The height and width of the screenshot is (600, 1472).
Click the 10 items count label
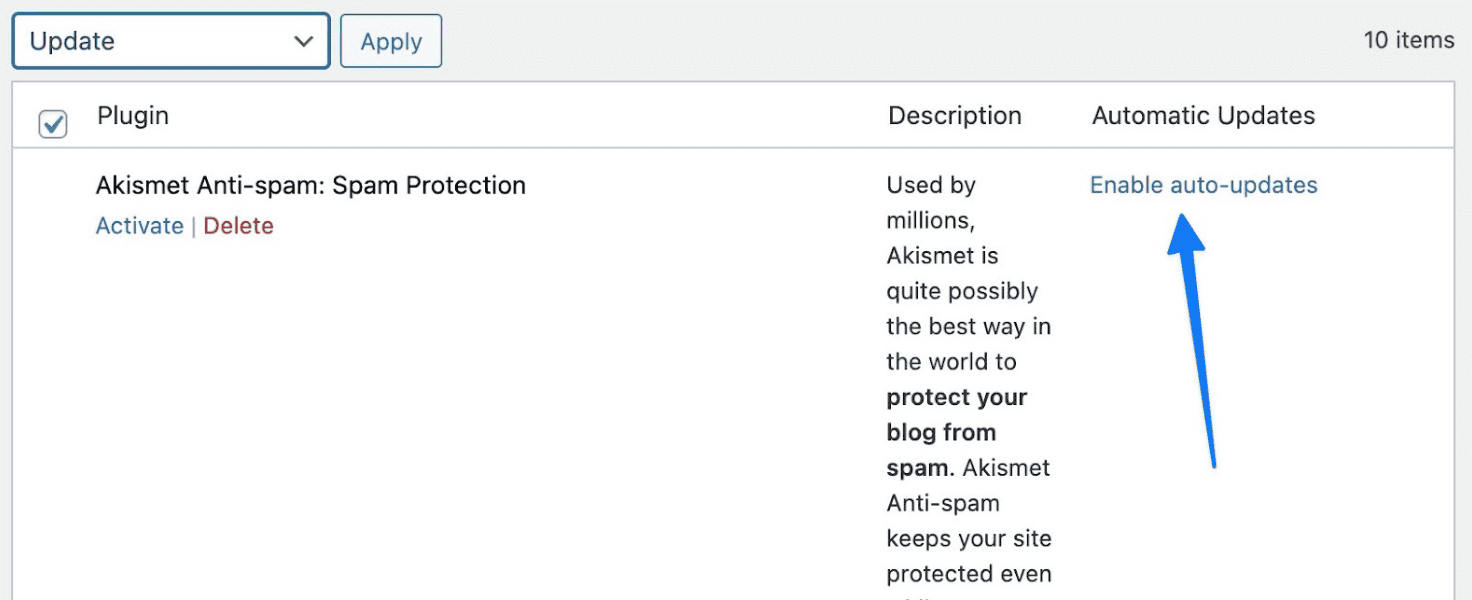(1408, 41)
